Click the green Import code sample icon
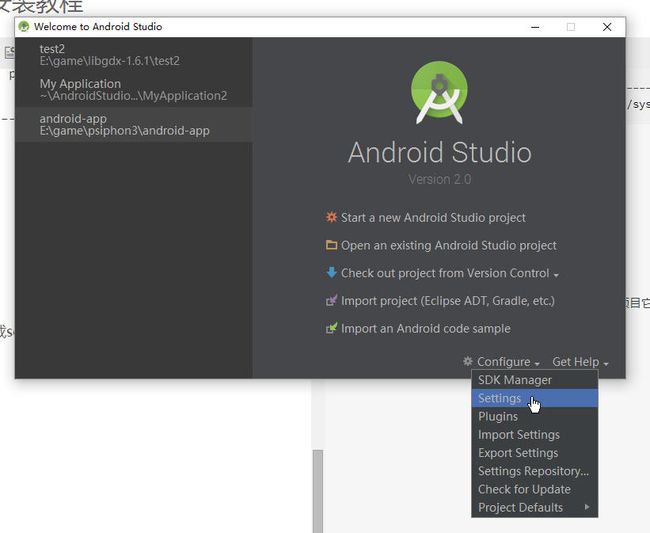The height and width of the screenshot is (533, 650). click(331, 328)
